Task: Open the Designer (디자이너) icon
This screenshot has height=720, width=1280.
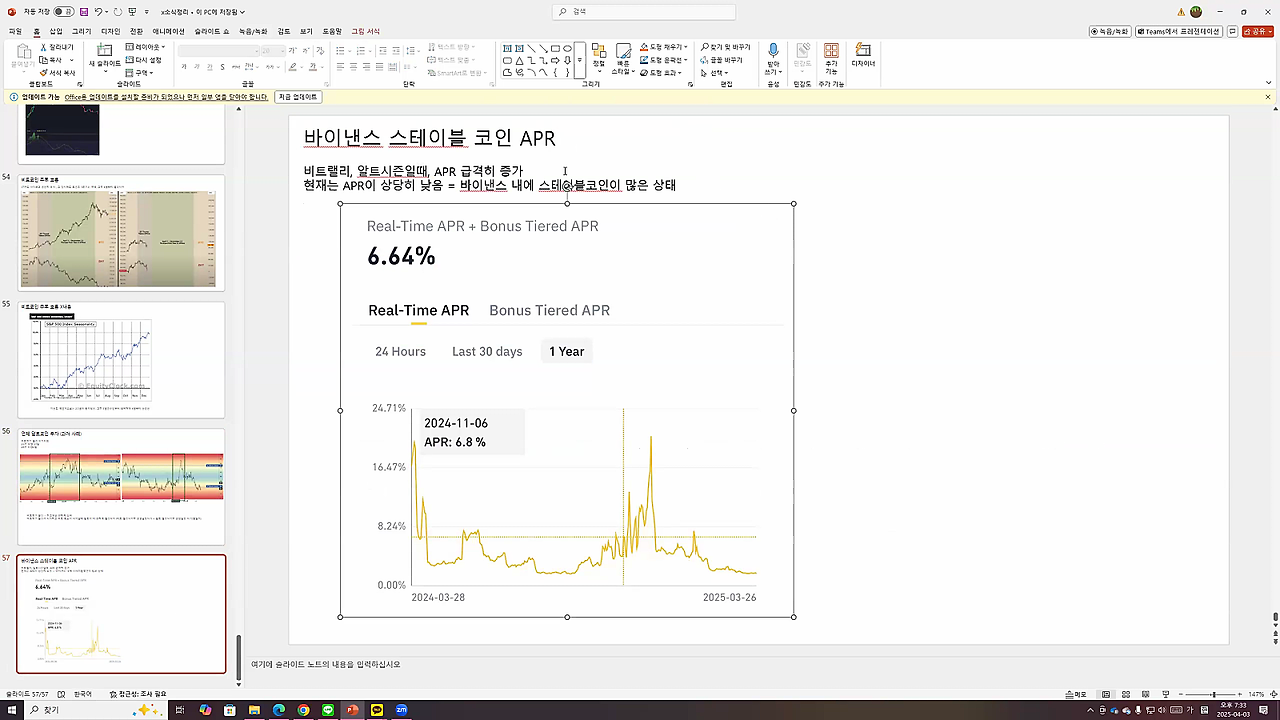Action: click(863, 50)
